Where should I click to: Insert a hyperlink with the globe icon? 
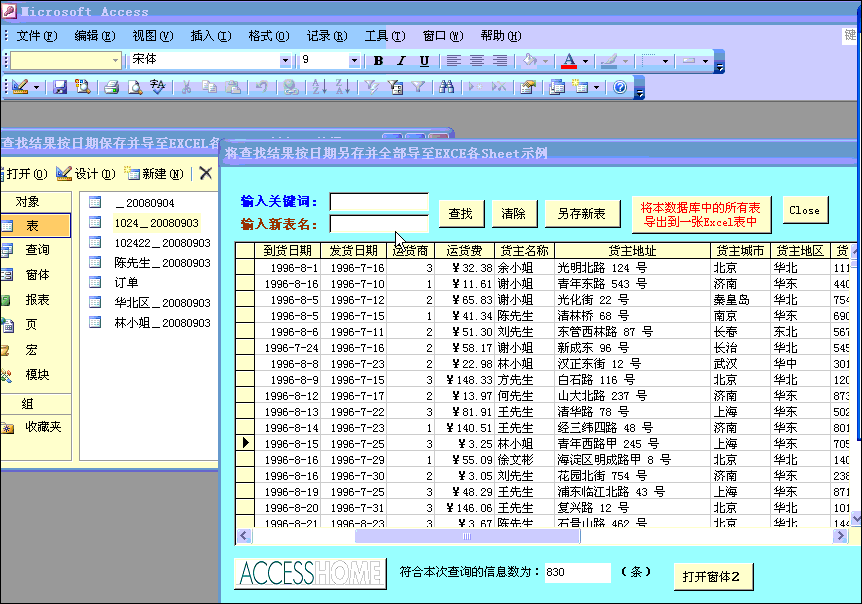(291, 87)
